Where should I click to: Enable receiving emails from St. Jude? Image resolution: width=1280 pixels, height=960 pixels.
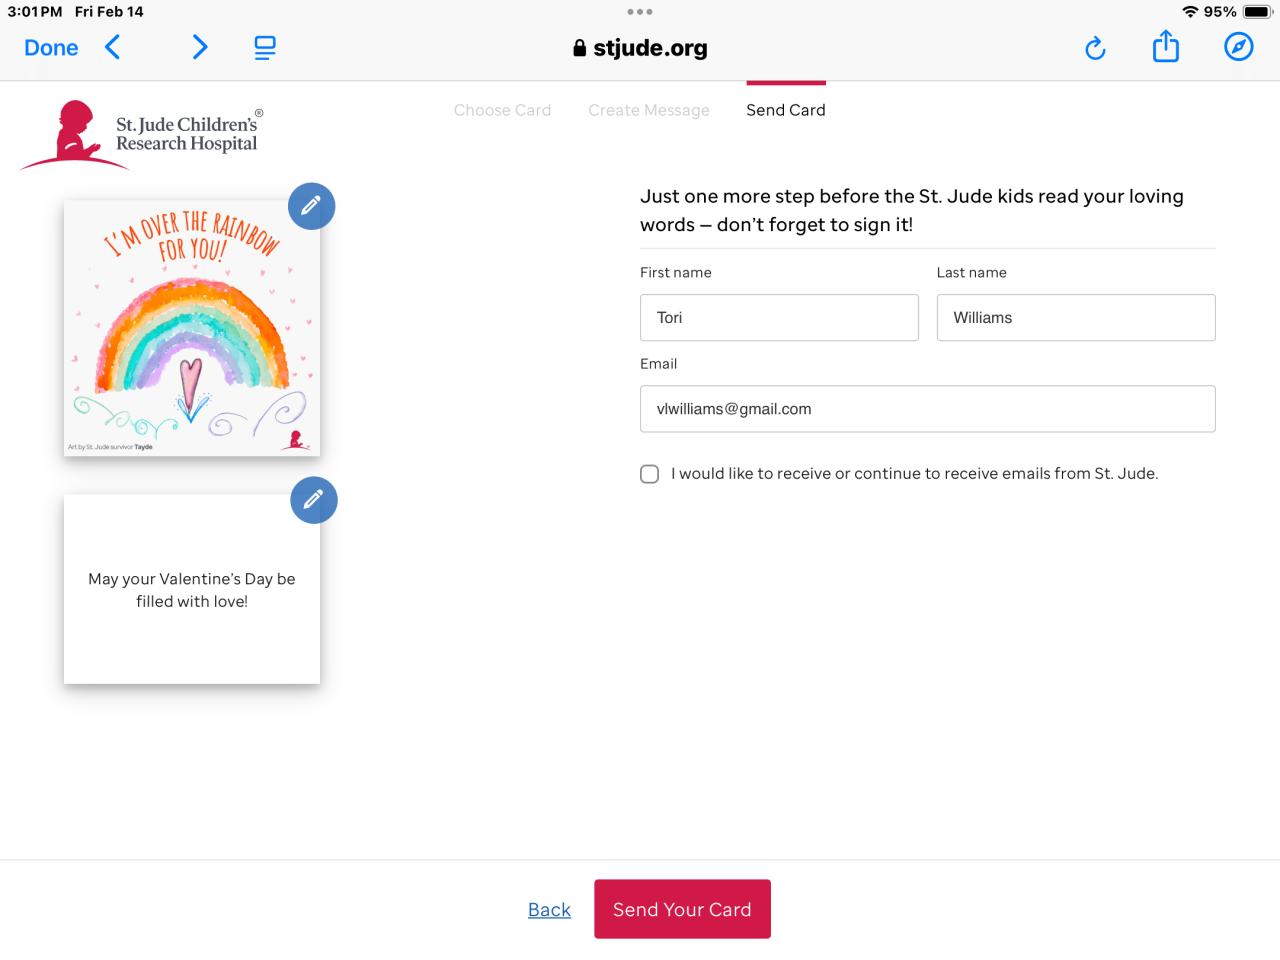(650, 474)
